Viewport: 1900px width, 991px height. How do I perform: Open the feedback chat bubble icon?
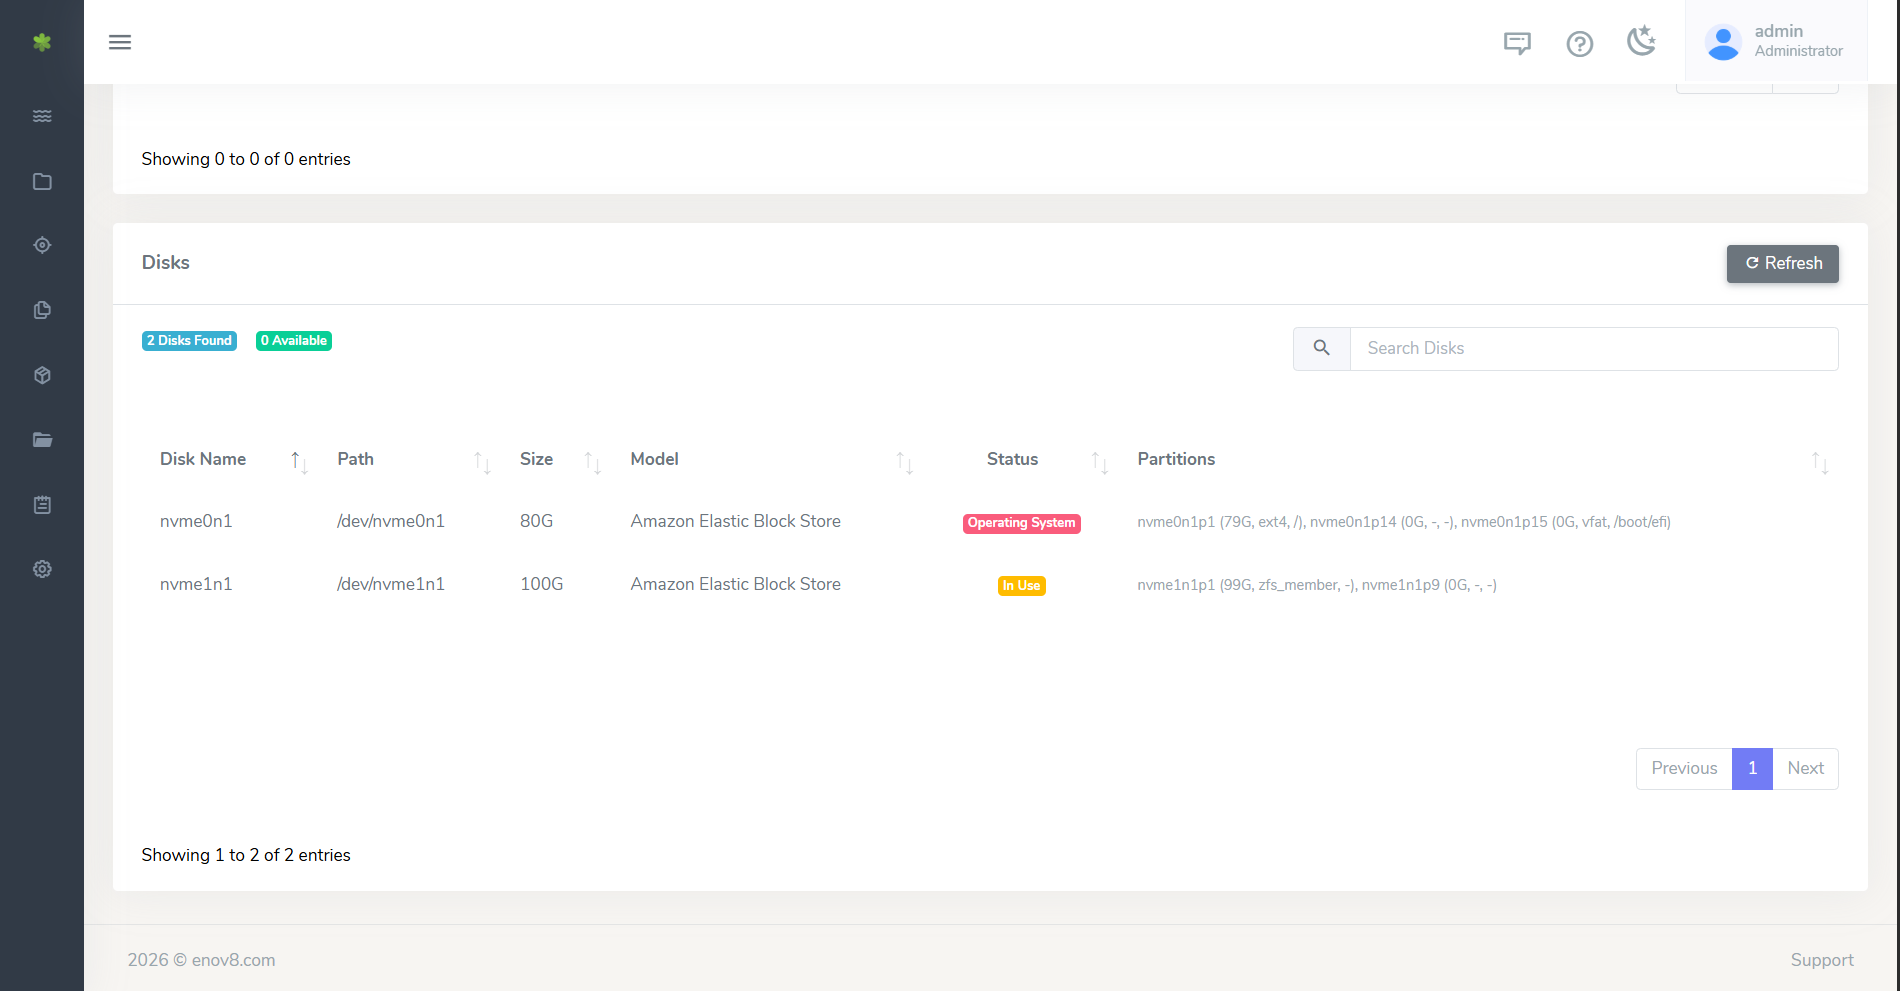(x=1517, y=43)
